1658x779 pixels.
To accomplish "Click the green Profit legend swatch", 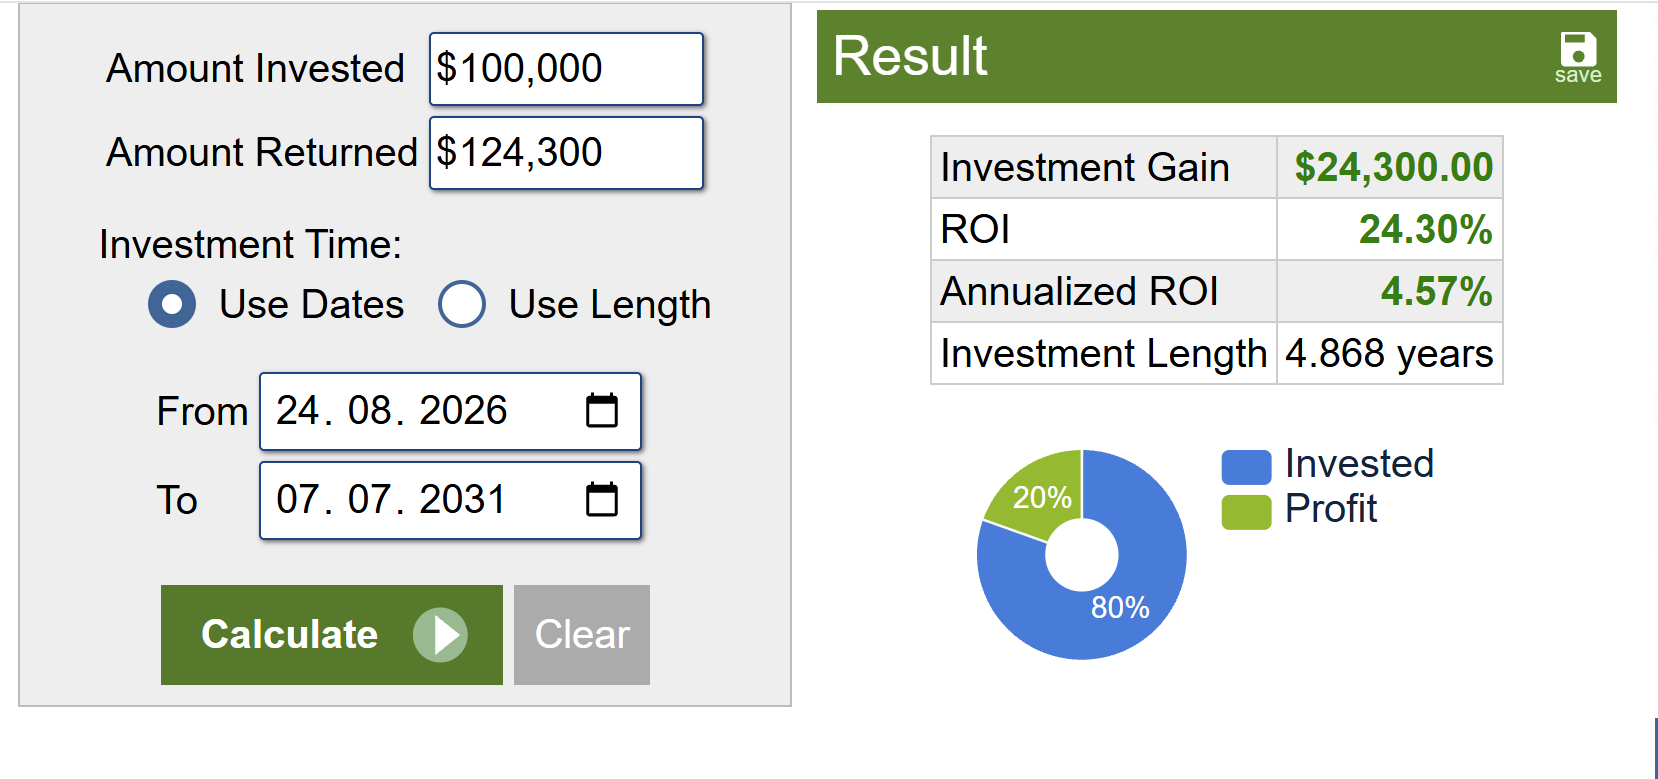I will [1246, 512].
